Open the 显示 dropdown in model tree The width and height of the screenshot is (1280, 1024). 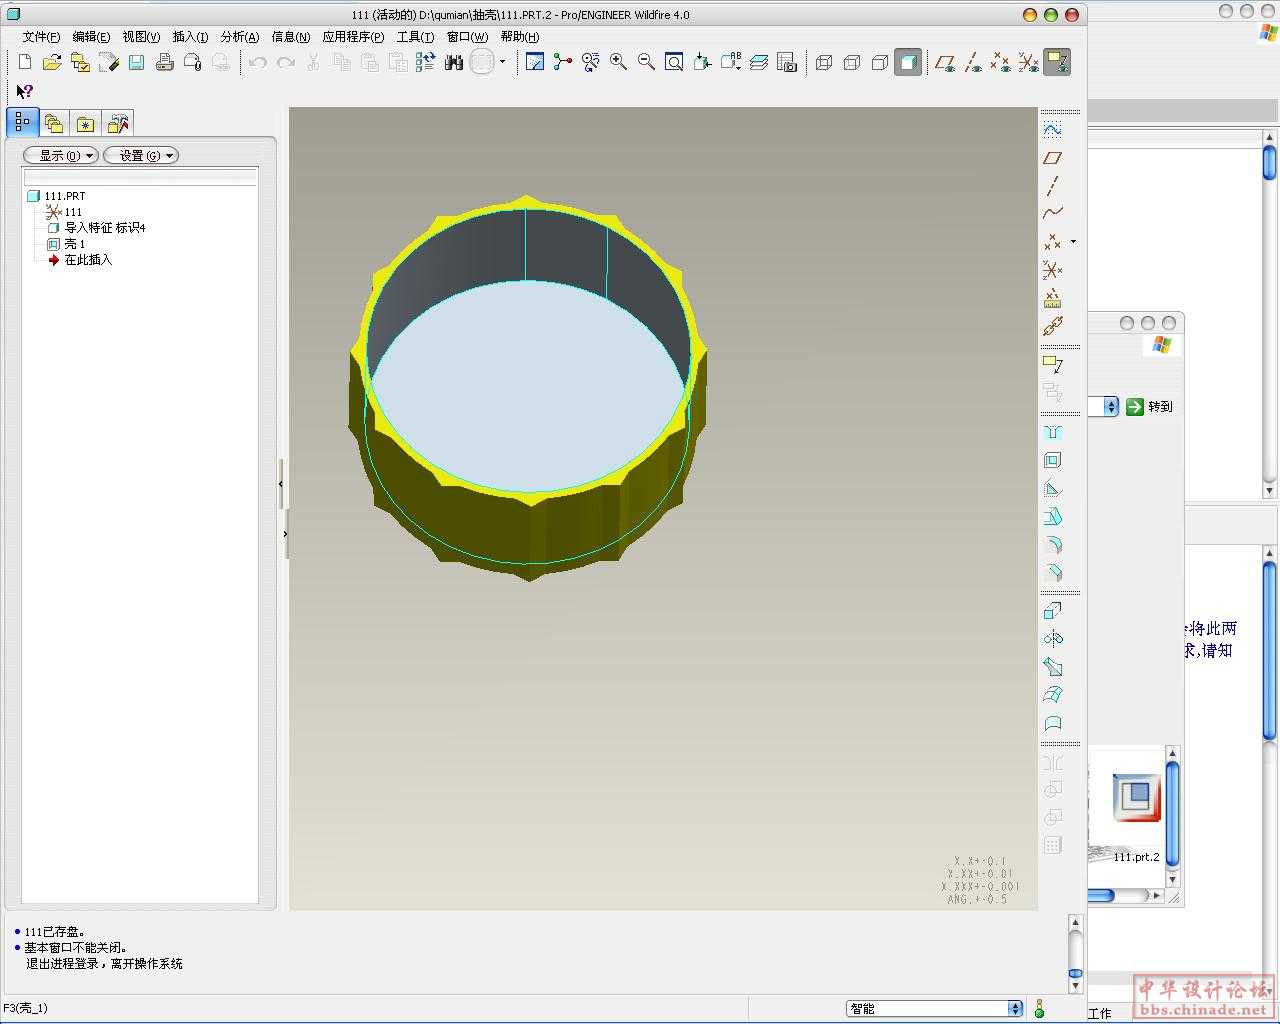(61, 155)
